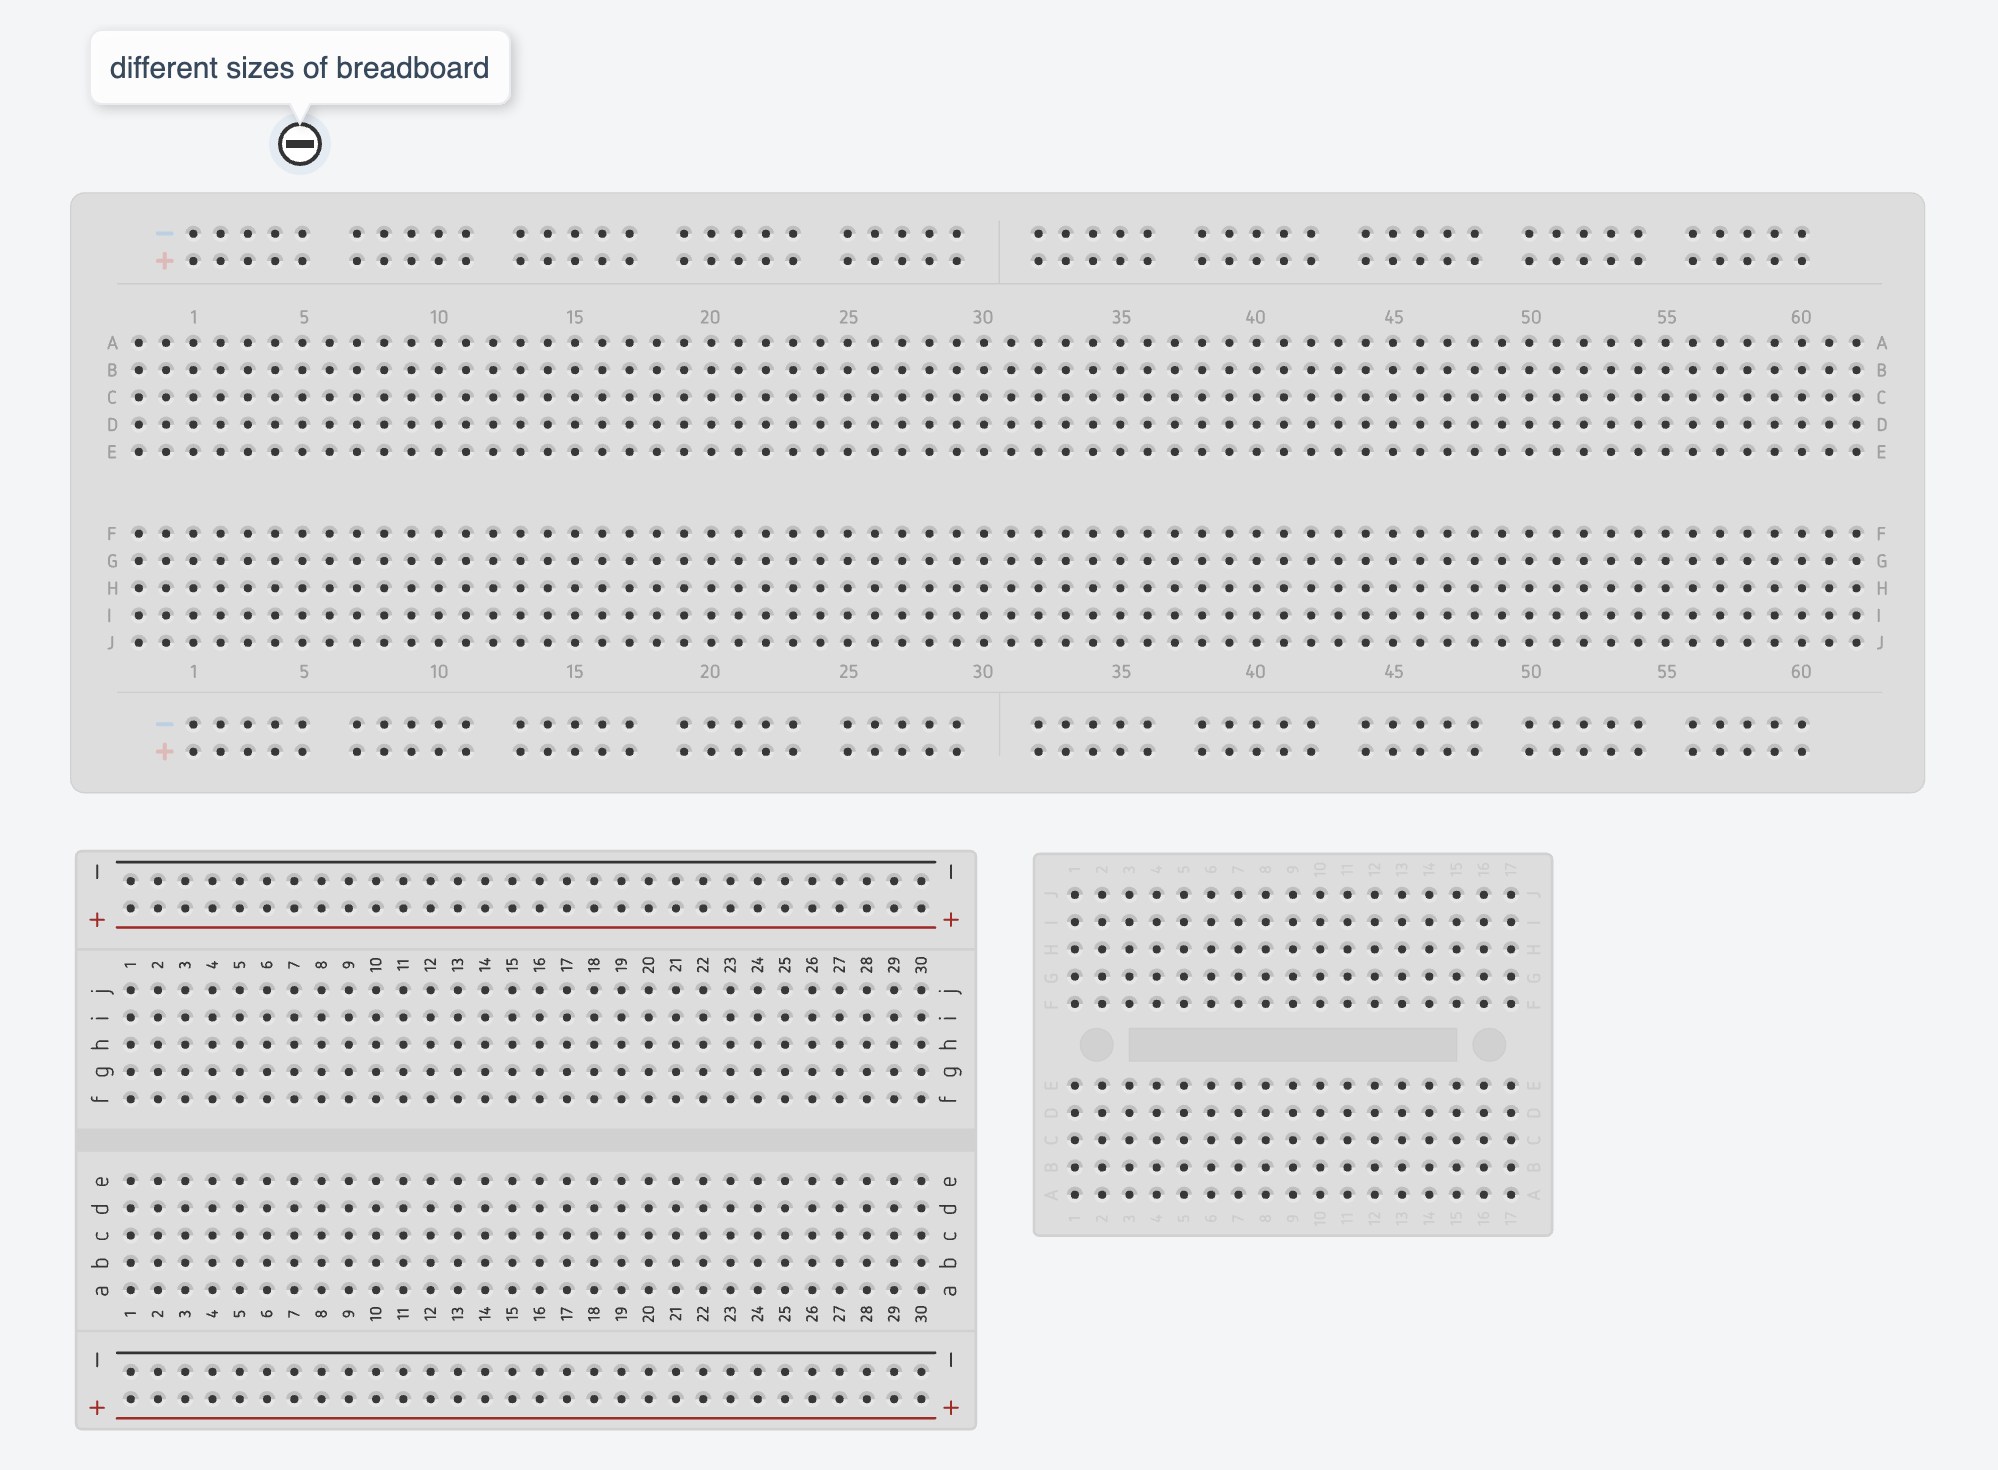Click top-right red plus on half-size breadboard
The image size is (1998, 1470).
951,919
